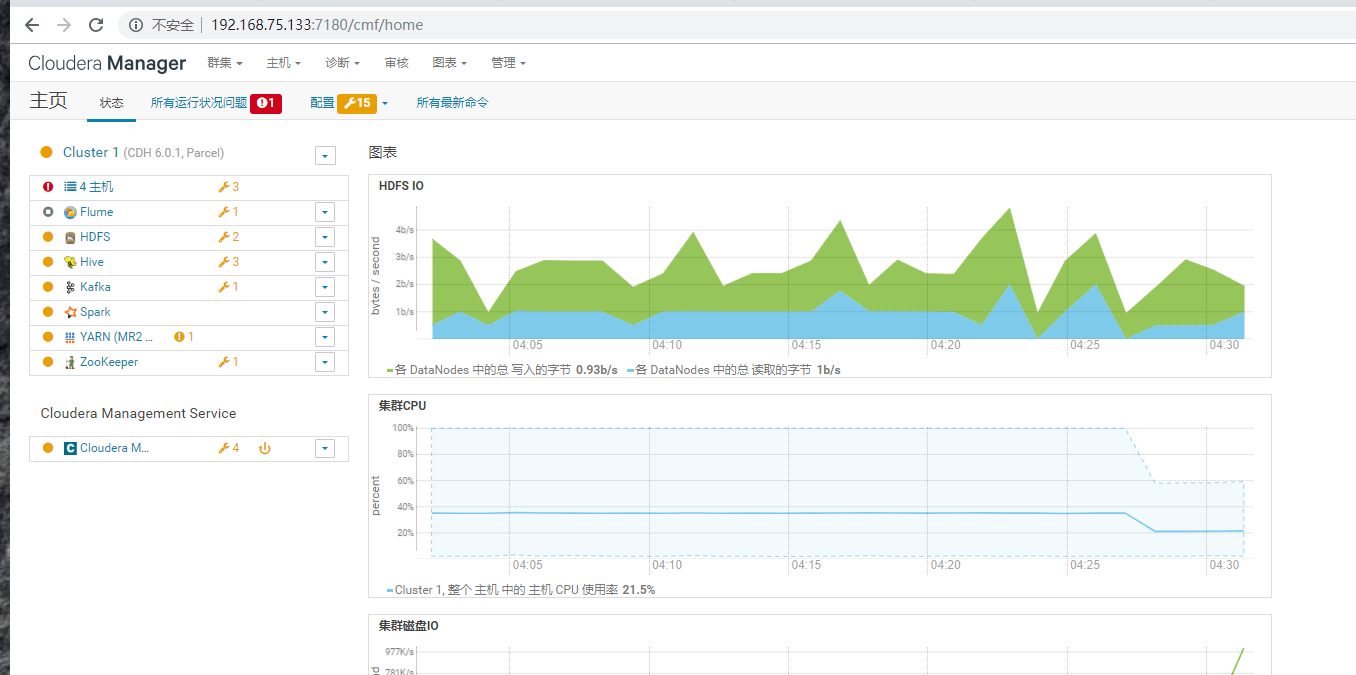Viewport: 1356px width, 675px height.
Task: Click the browser forward arrow
Action: tap(64, 25)
